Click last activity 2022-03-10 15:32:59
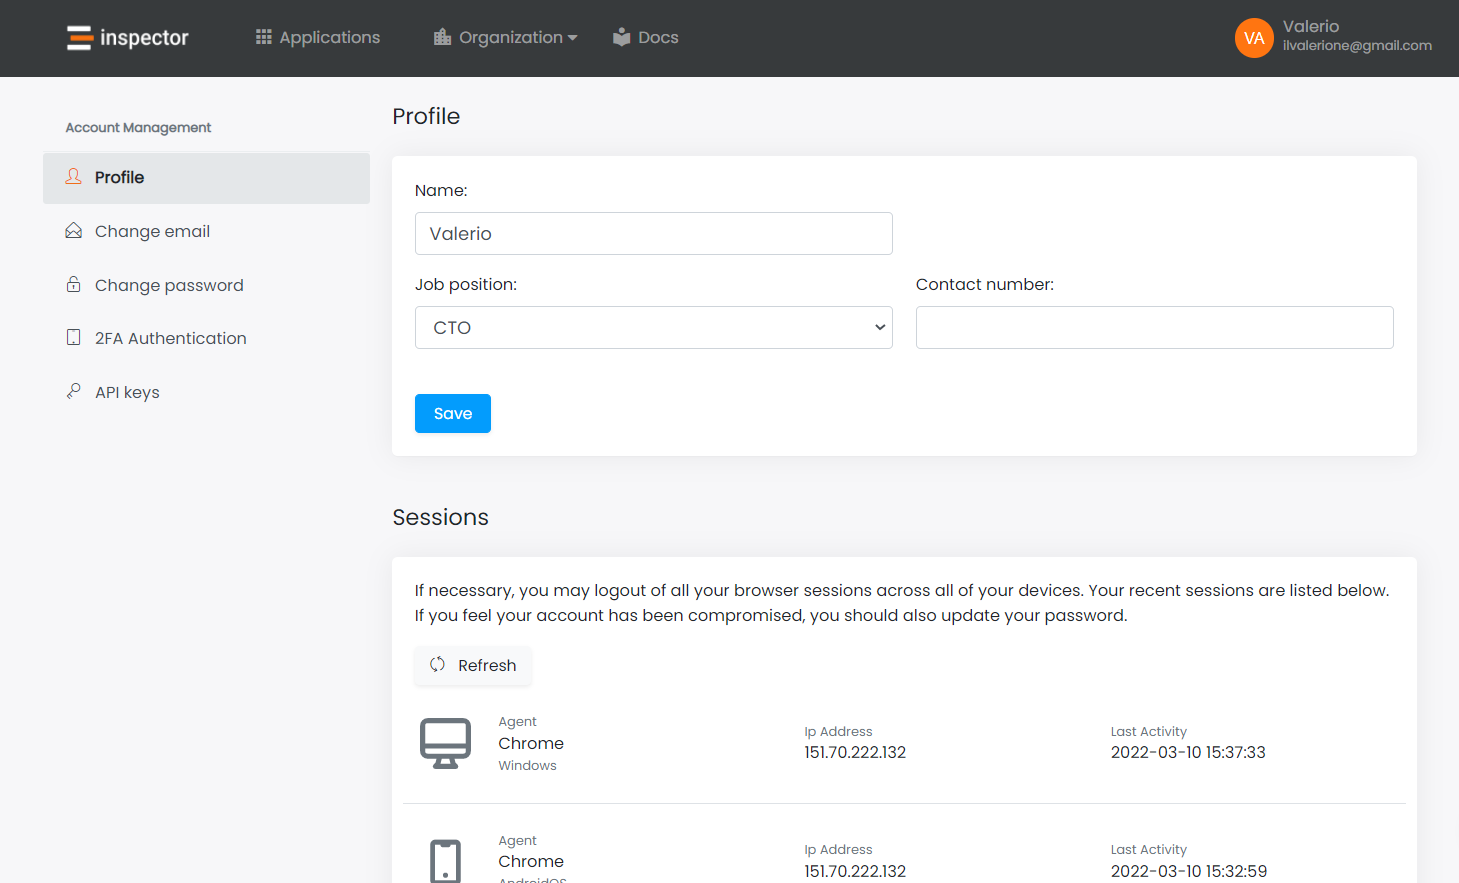This screenshot has width=1459, height=883. click(x=1189, y=871)
